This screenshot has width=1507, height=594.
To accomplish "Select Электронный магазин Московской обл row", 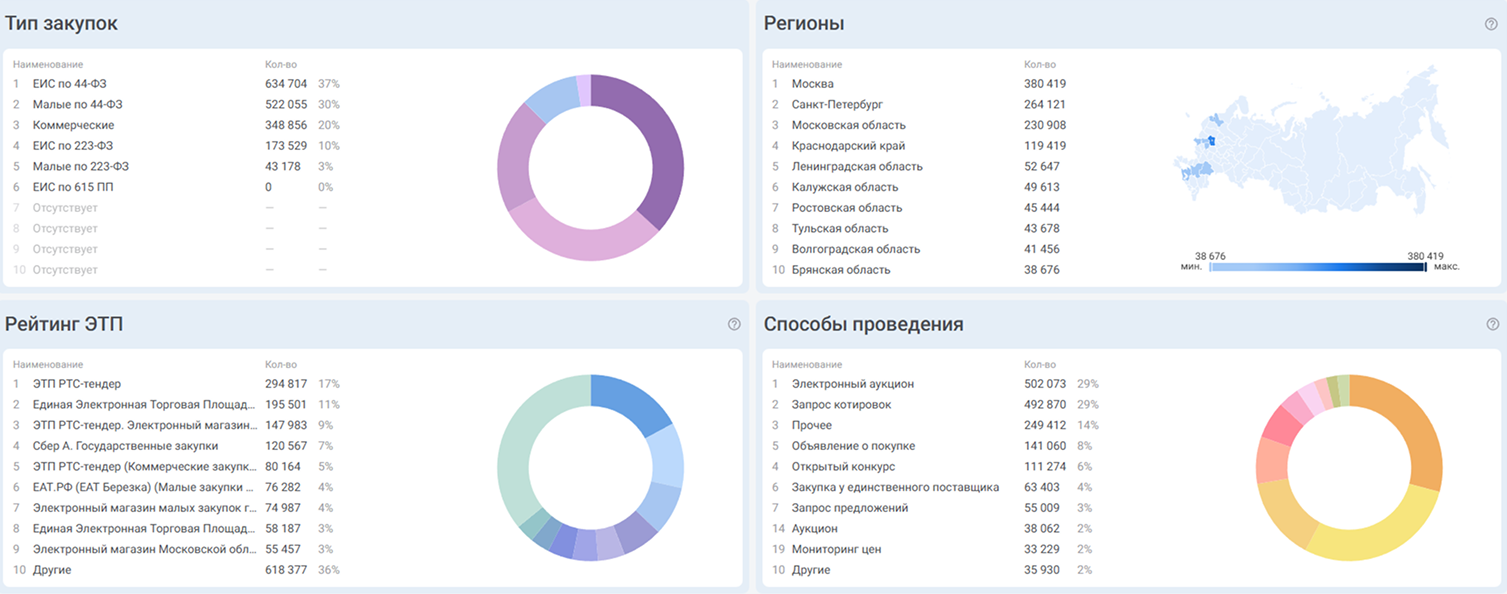I will pos(177,549).
